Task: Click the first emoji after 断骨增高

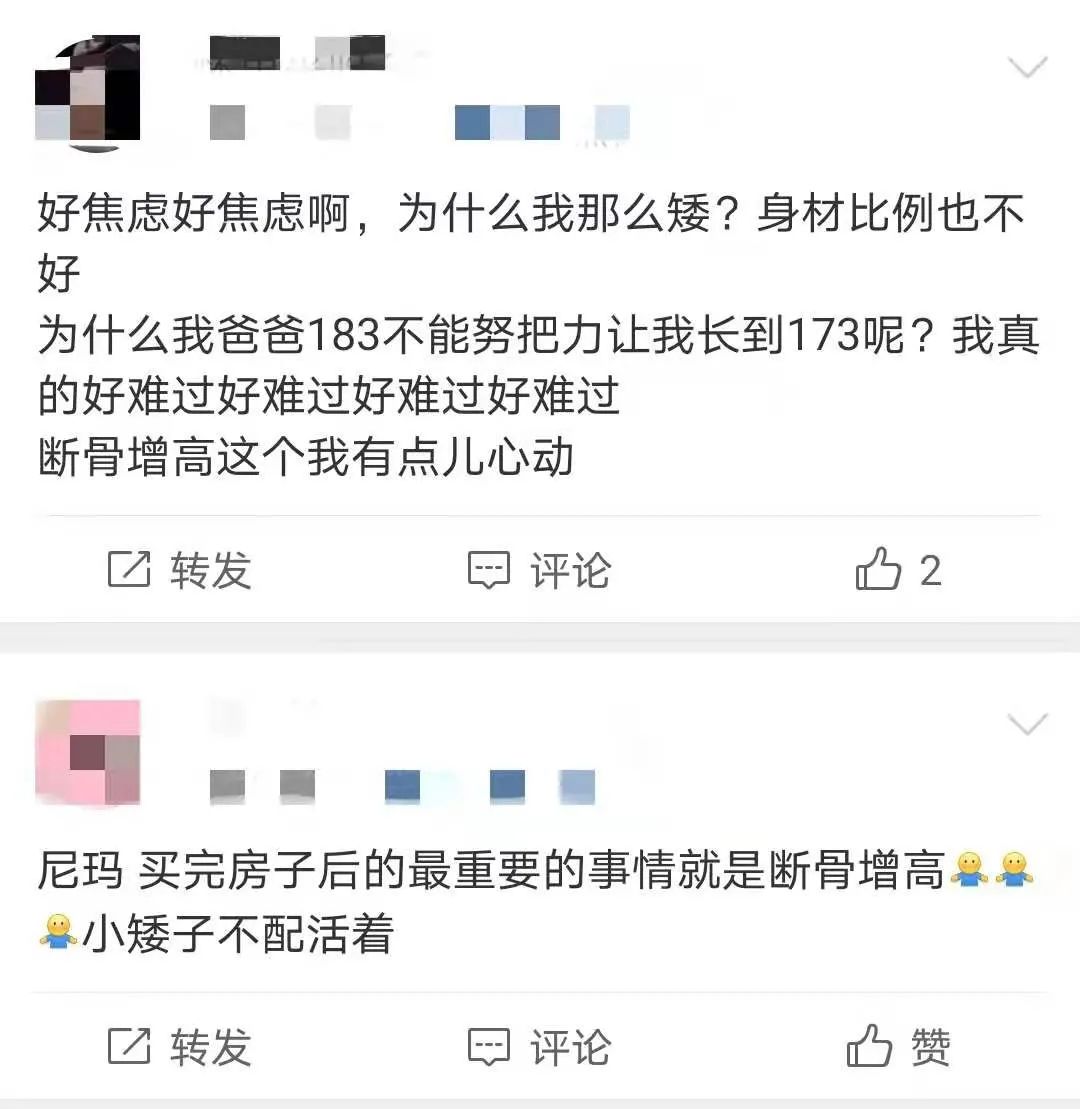Action: 969,869
